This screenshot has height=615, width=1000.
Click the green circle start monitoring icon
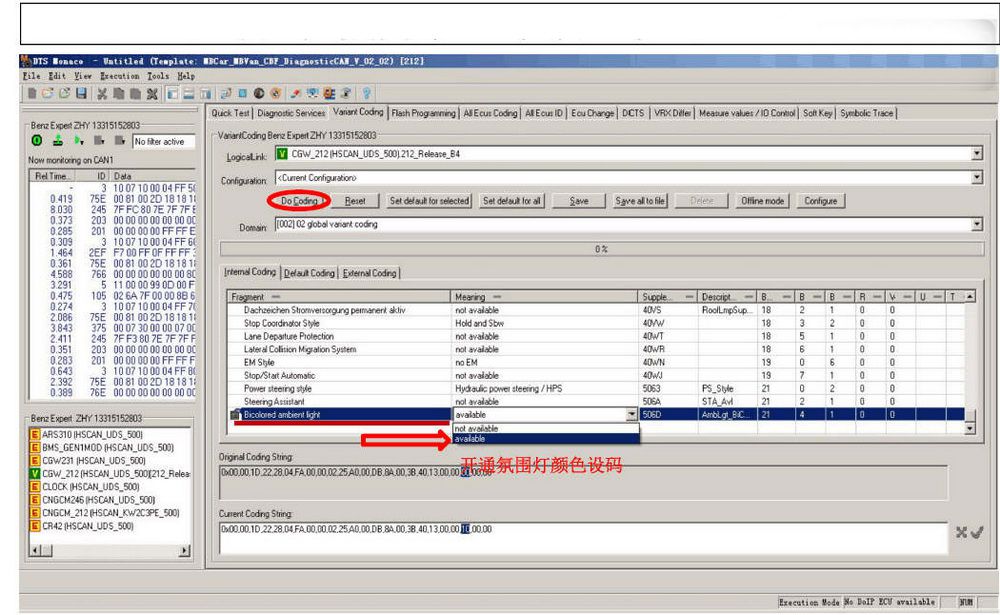click(x=34, y=142)
